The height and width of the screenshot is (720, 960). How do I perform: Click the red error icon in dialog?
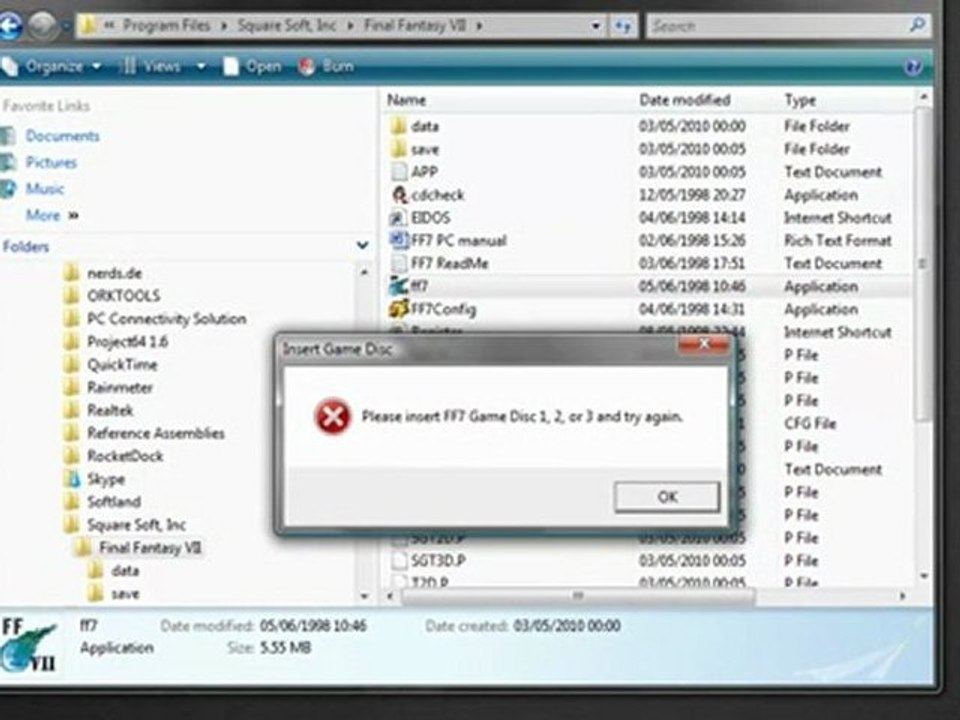click(x=332, y=417)
